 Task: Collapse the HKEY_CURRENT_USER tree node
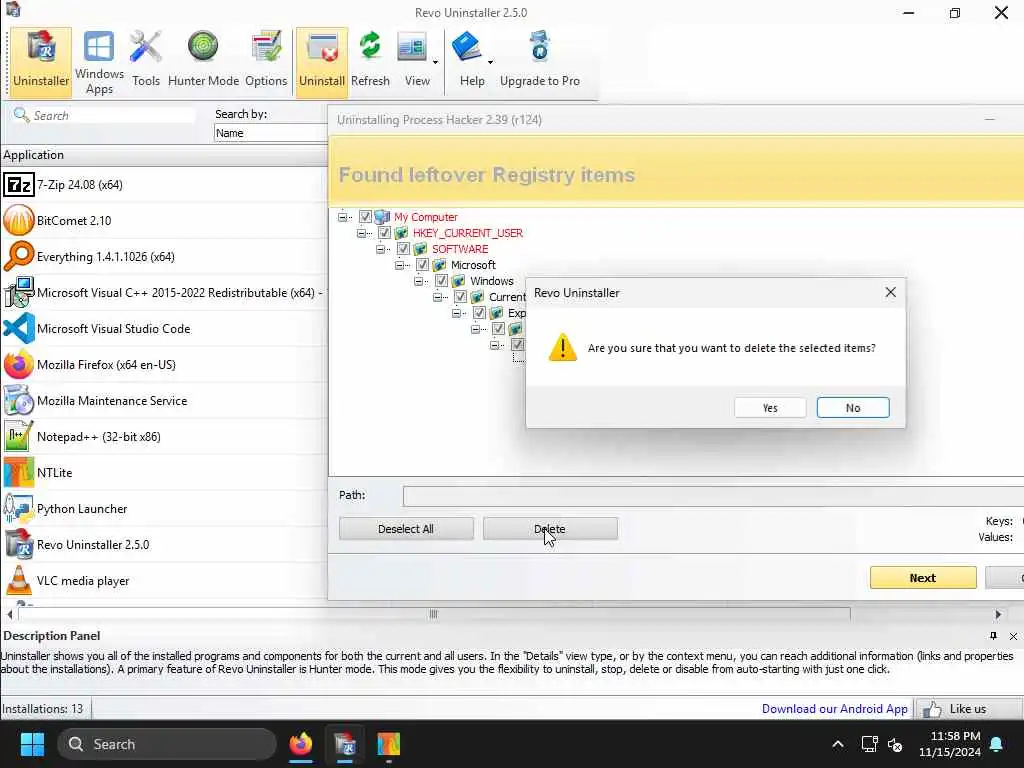pyautogui.click(x=361, y=233)
